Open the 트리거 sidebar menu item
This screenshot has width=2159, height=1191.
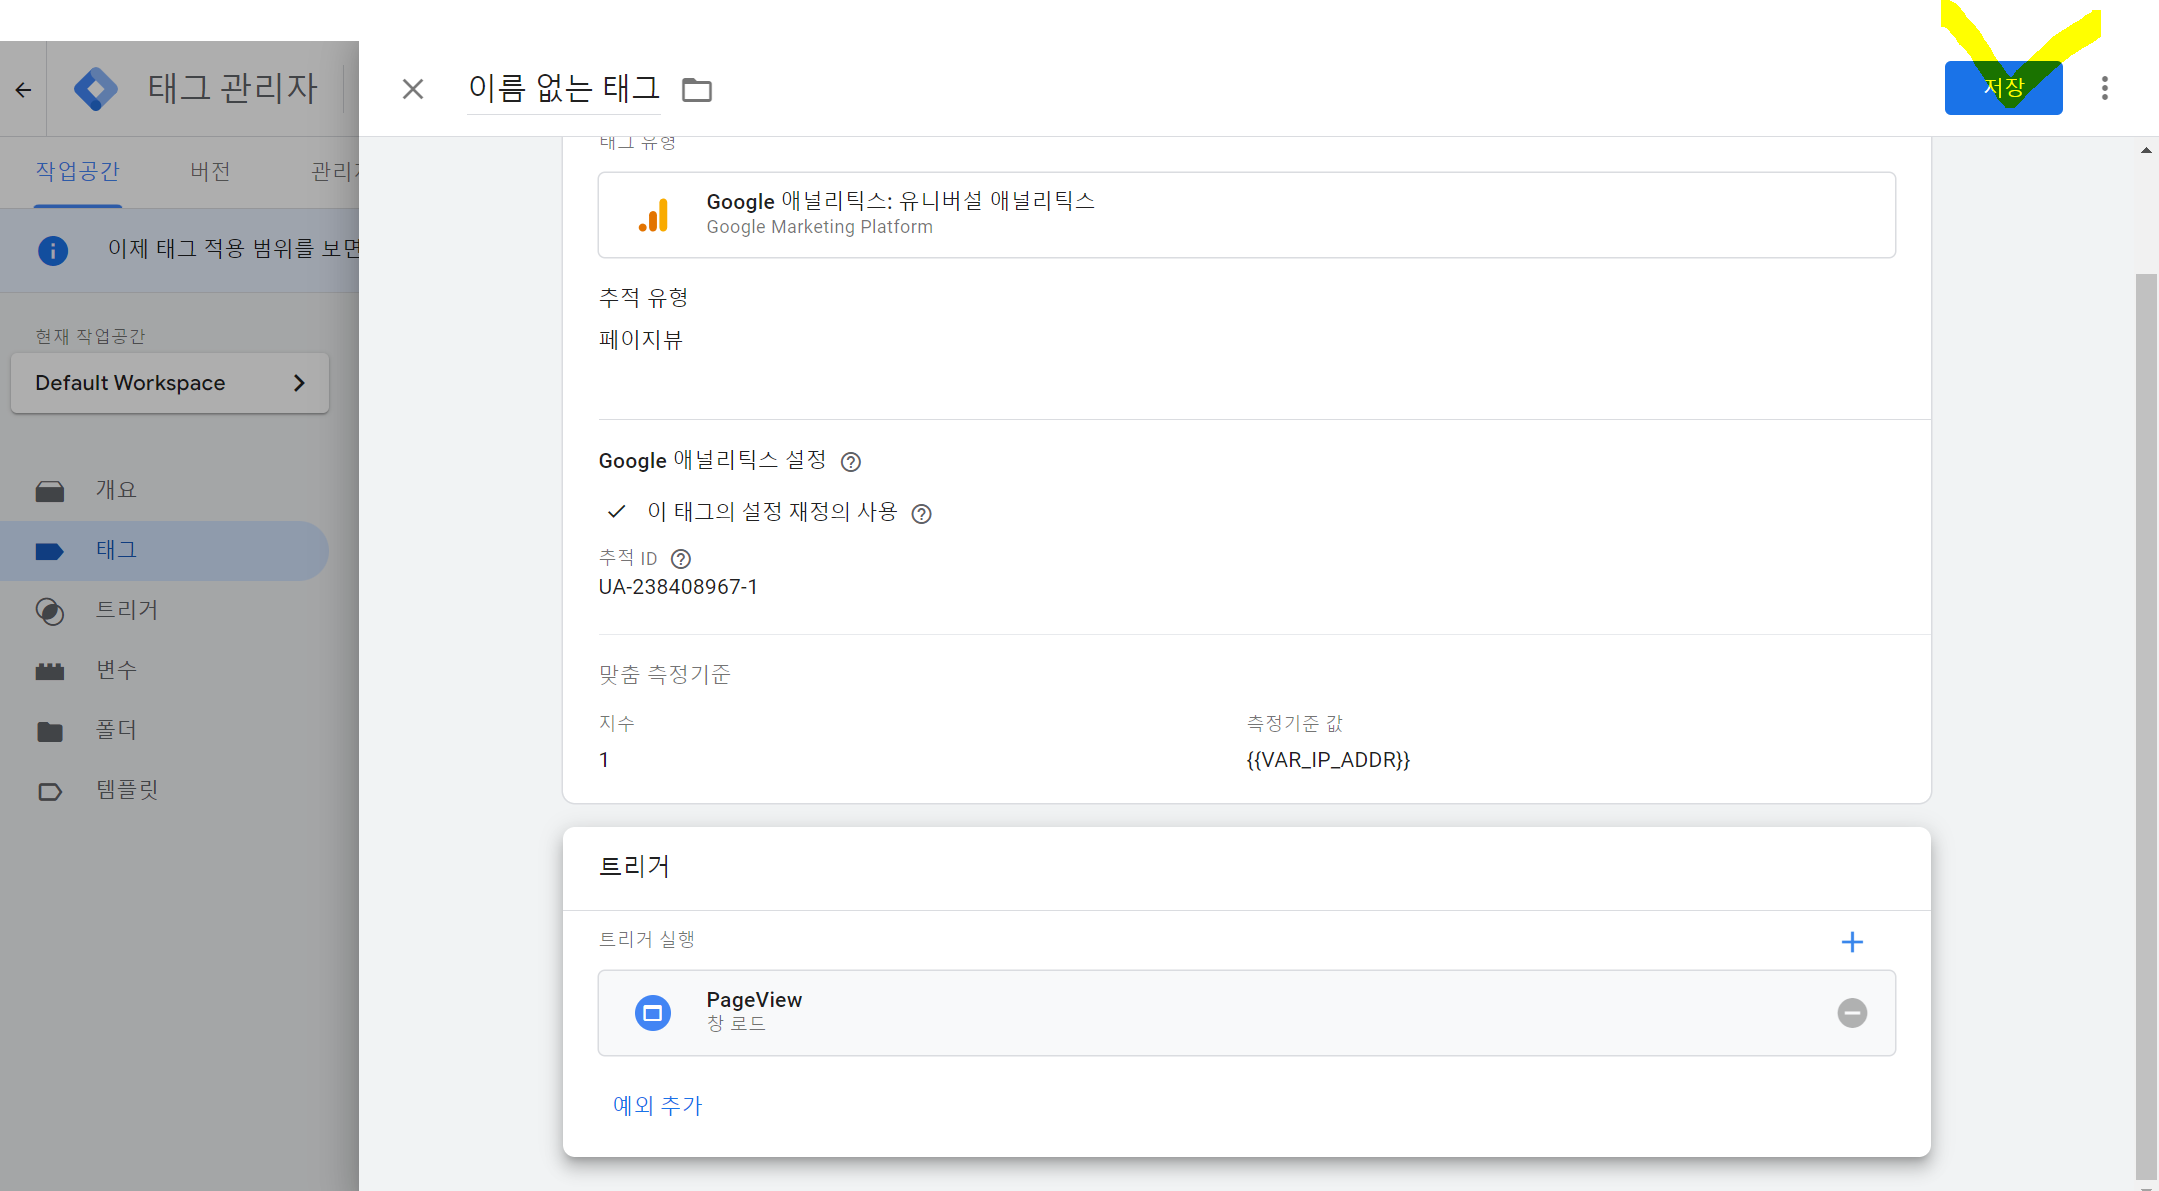point(126,610)
